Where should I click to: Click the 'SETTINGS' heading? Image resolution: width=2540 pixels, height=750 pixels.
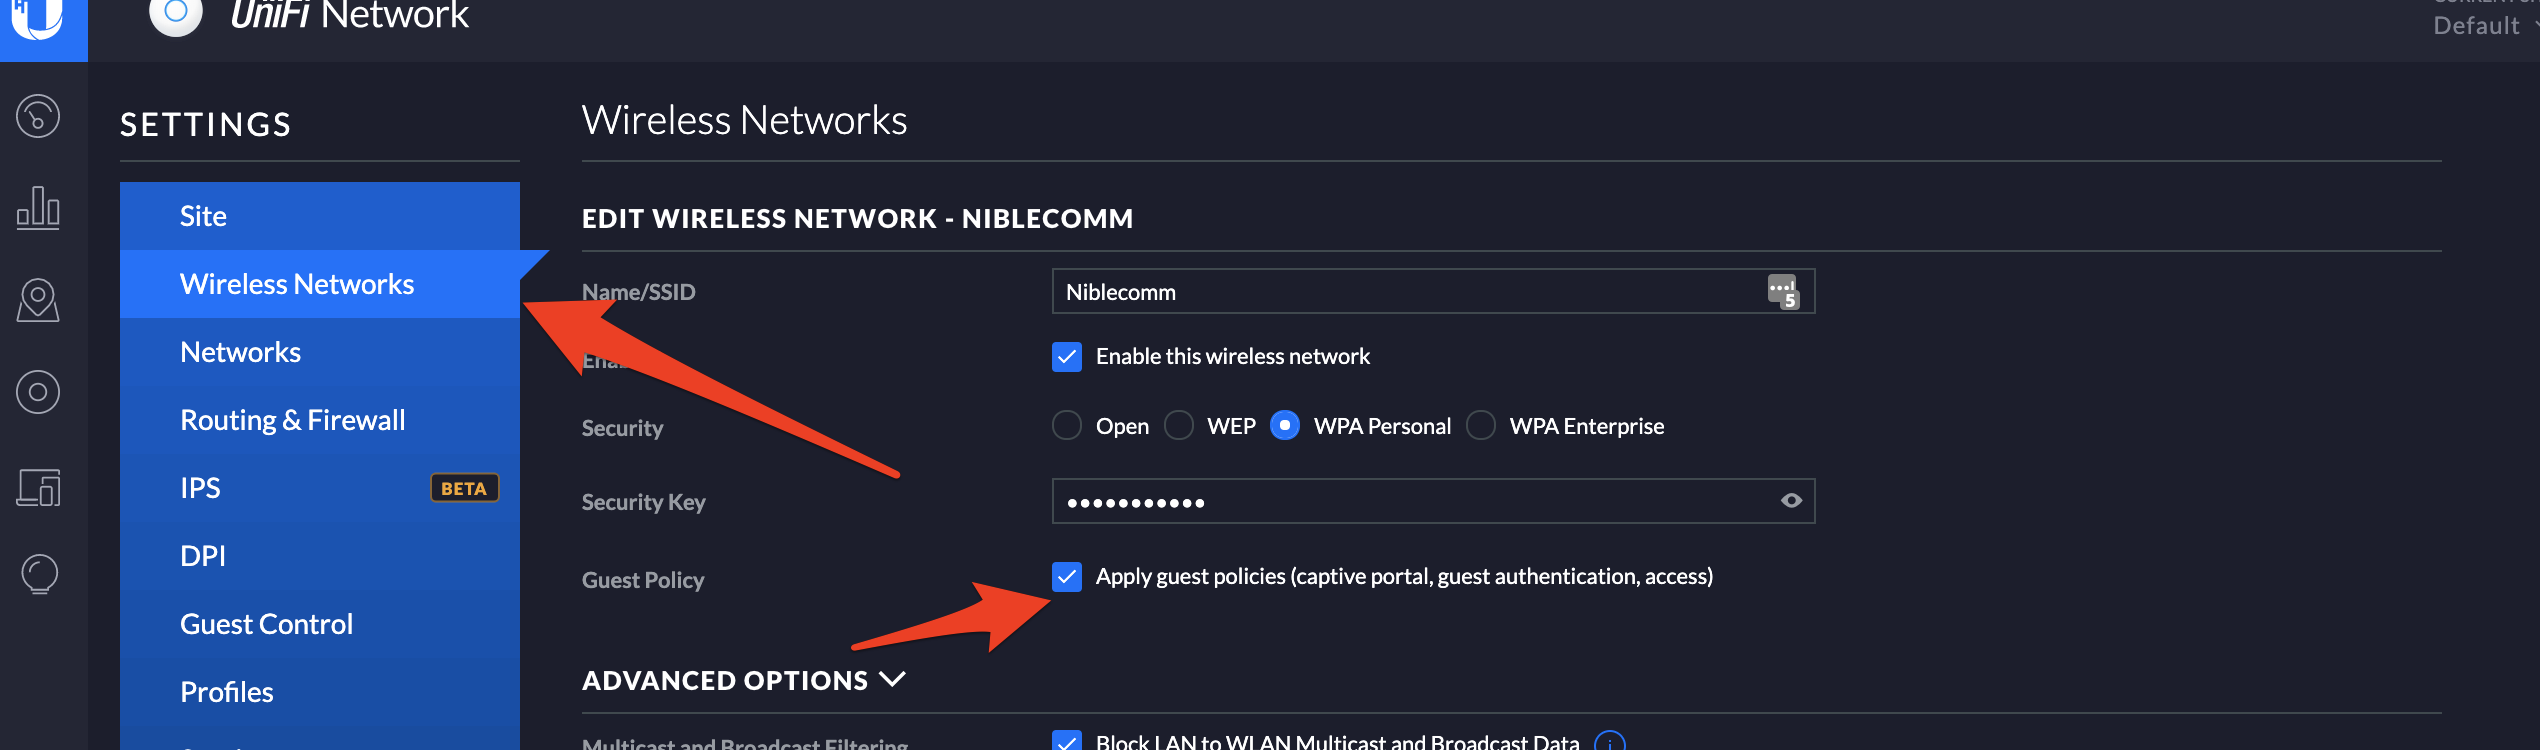(x=206, y=125)
